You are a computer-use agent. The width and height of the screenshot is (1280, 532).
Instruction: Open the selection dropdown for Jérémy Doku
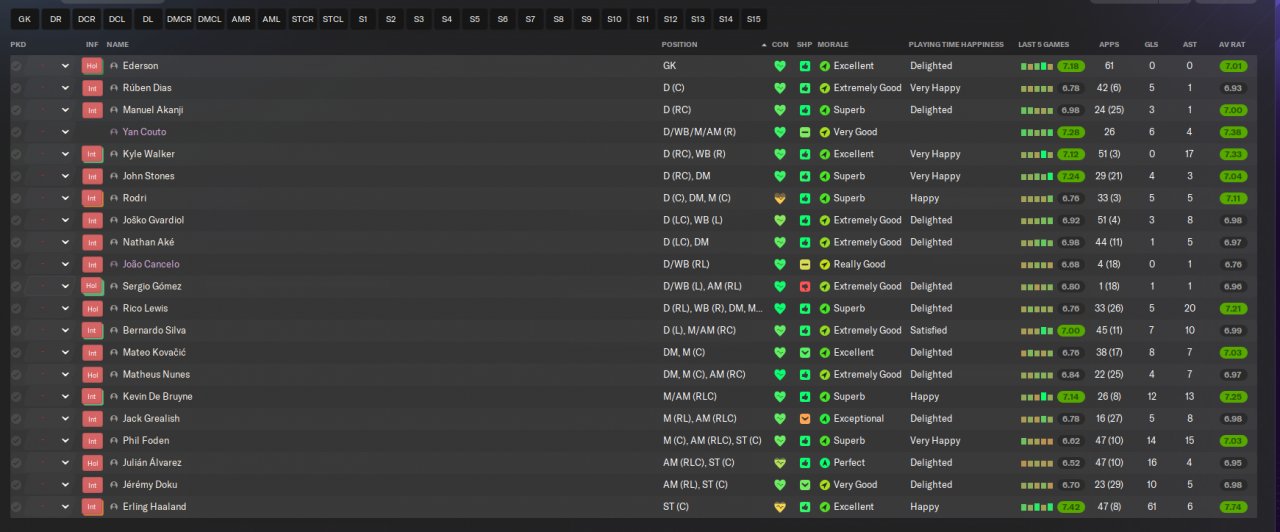coord(65,484)
